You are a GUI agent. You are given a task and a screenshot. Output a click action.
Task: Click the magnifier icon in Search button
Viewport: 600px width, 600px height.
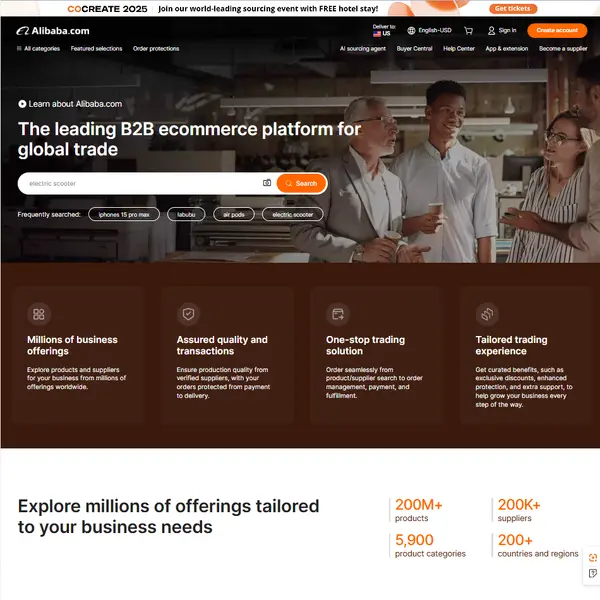(289, 184)
